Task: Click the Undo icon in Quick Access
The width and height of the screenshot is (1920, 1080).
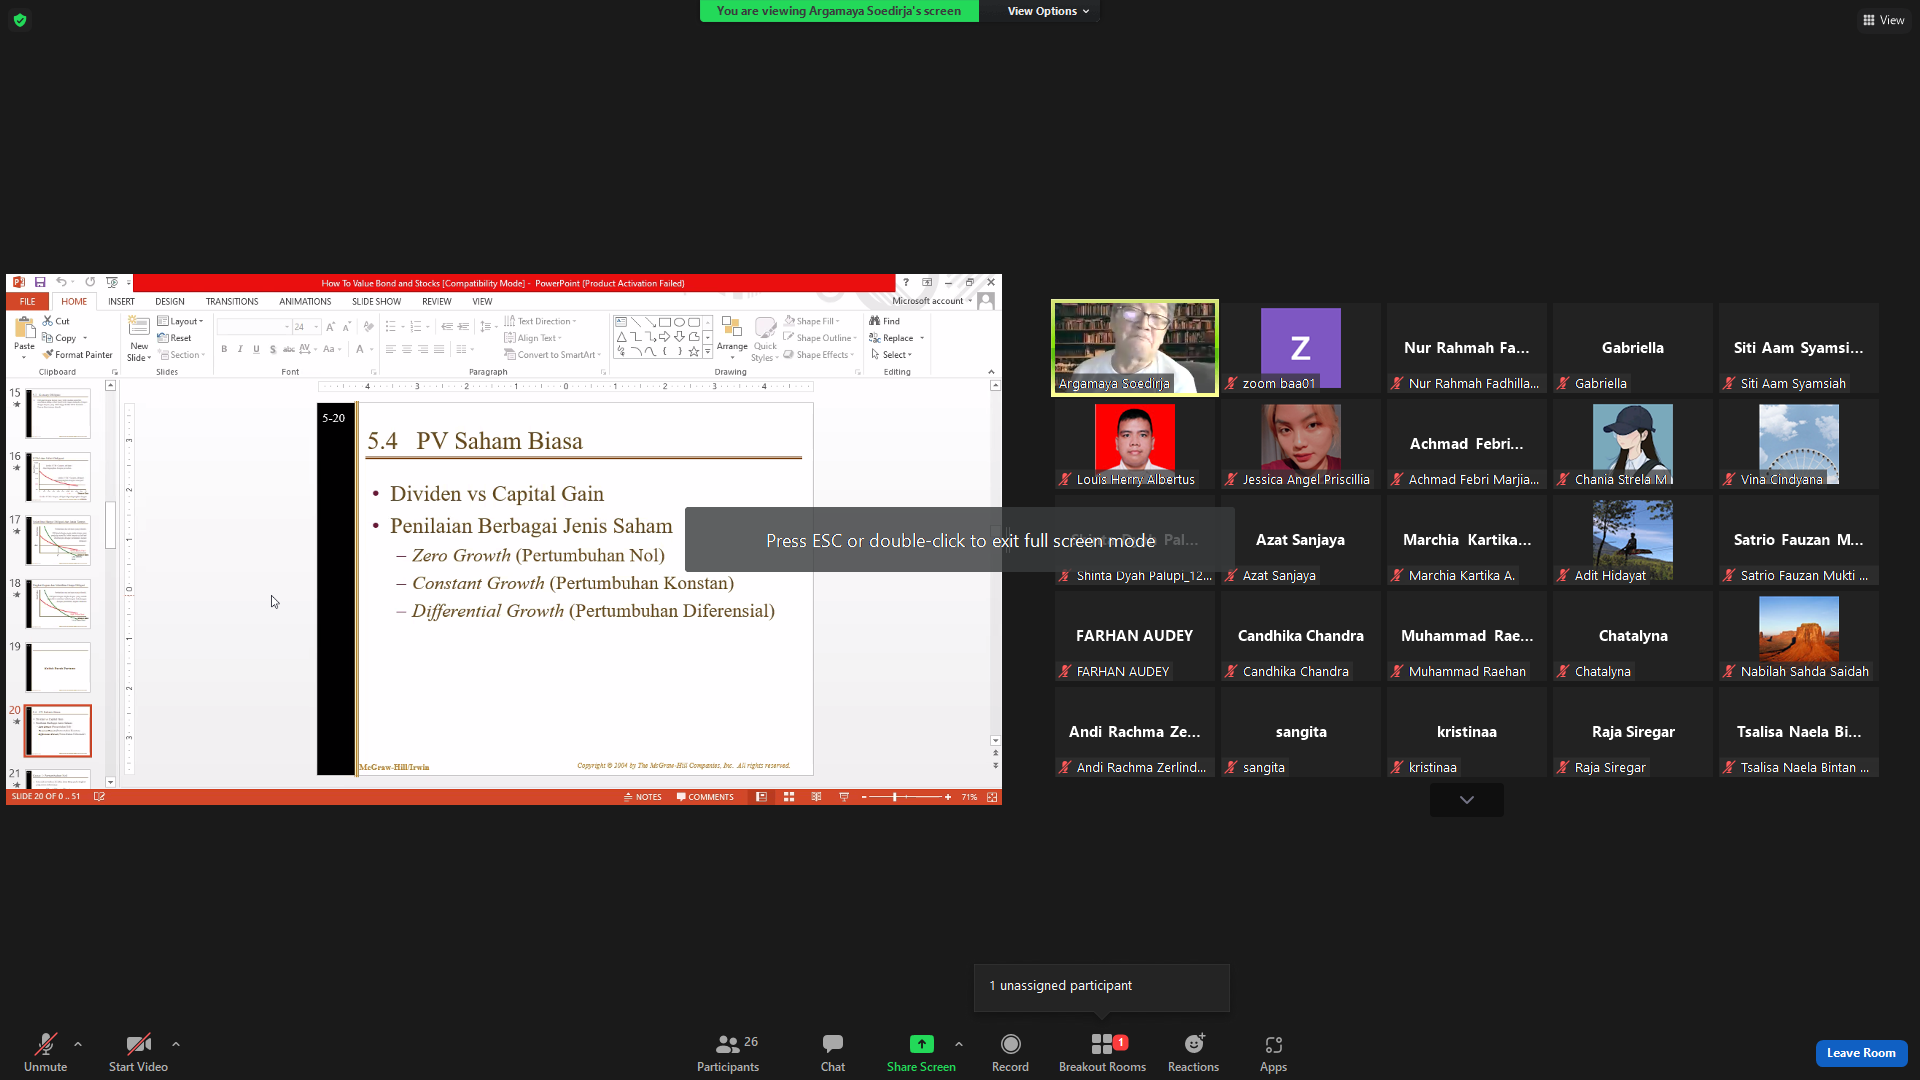Action: pyautogui.click(x=61, y=283)
